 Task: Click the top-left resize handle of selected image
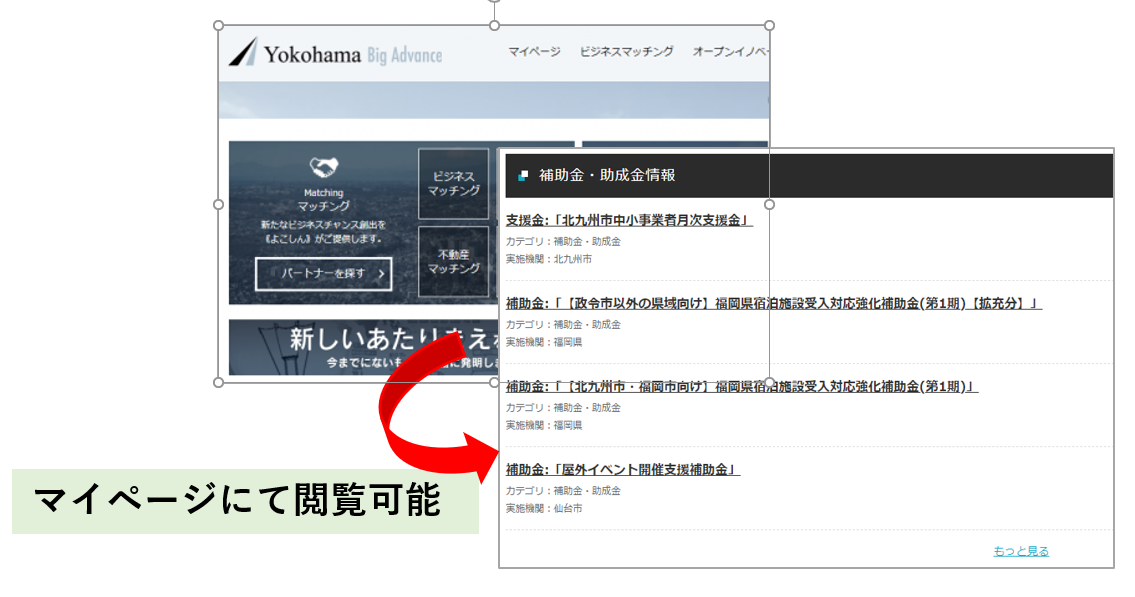tap(219, 26)
